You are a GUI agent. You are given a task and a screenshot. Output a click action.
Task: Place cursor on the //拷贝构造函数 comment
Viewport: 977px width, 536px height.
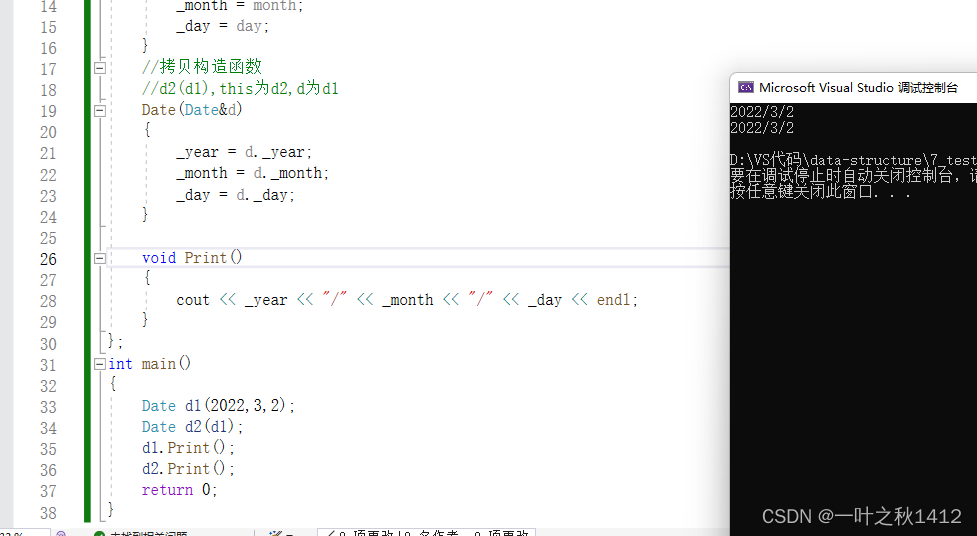pos(202,67)
